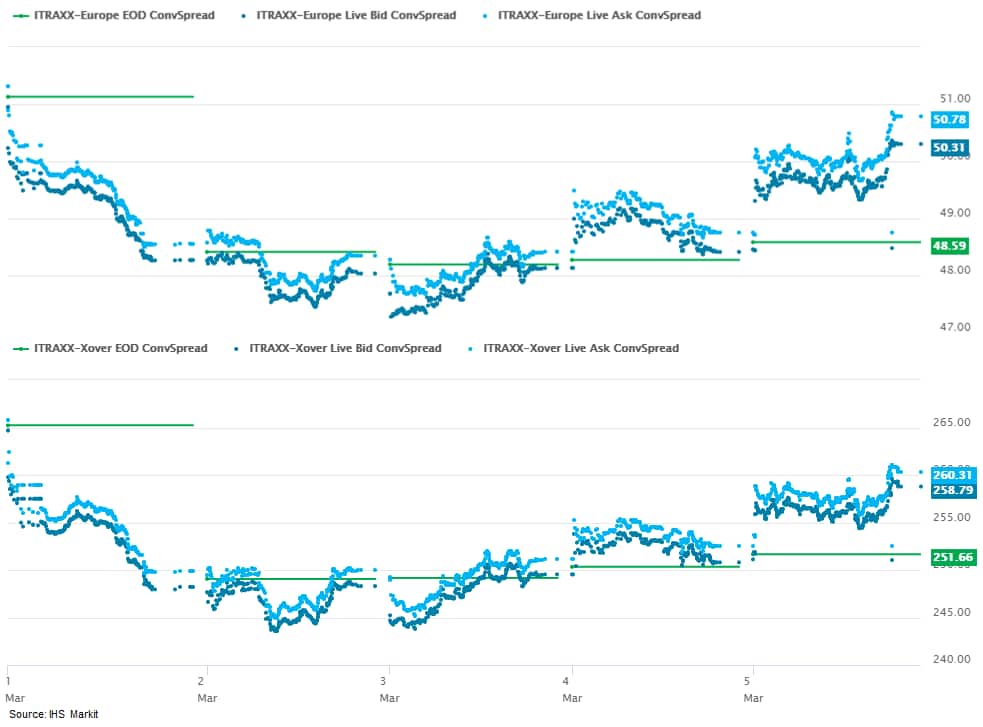Image resolution: width=983 pixels, height=727 pixels.
Task: Select the 260.31 Xover ask value tag
Action: tap(951, 475)
